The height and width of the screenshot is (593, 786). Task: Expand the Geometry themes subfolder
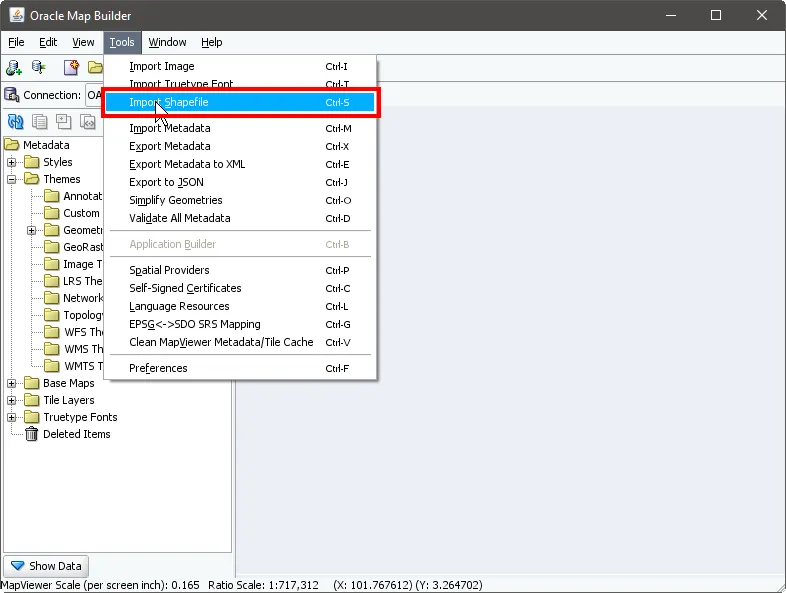(x=32, y=230)
